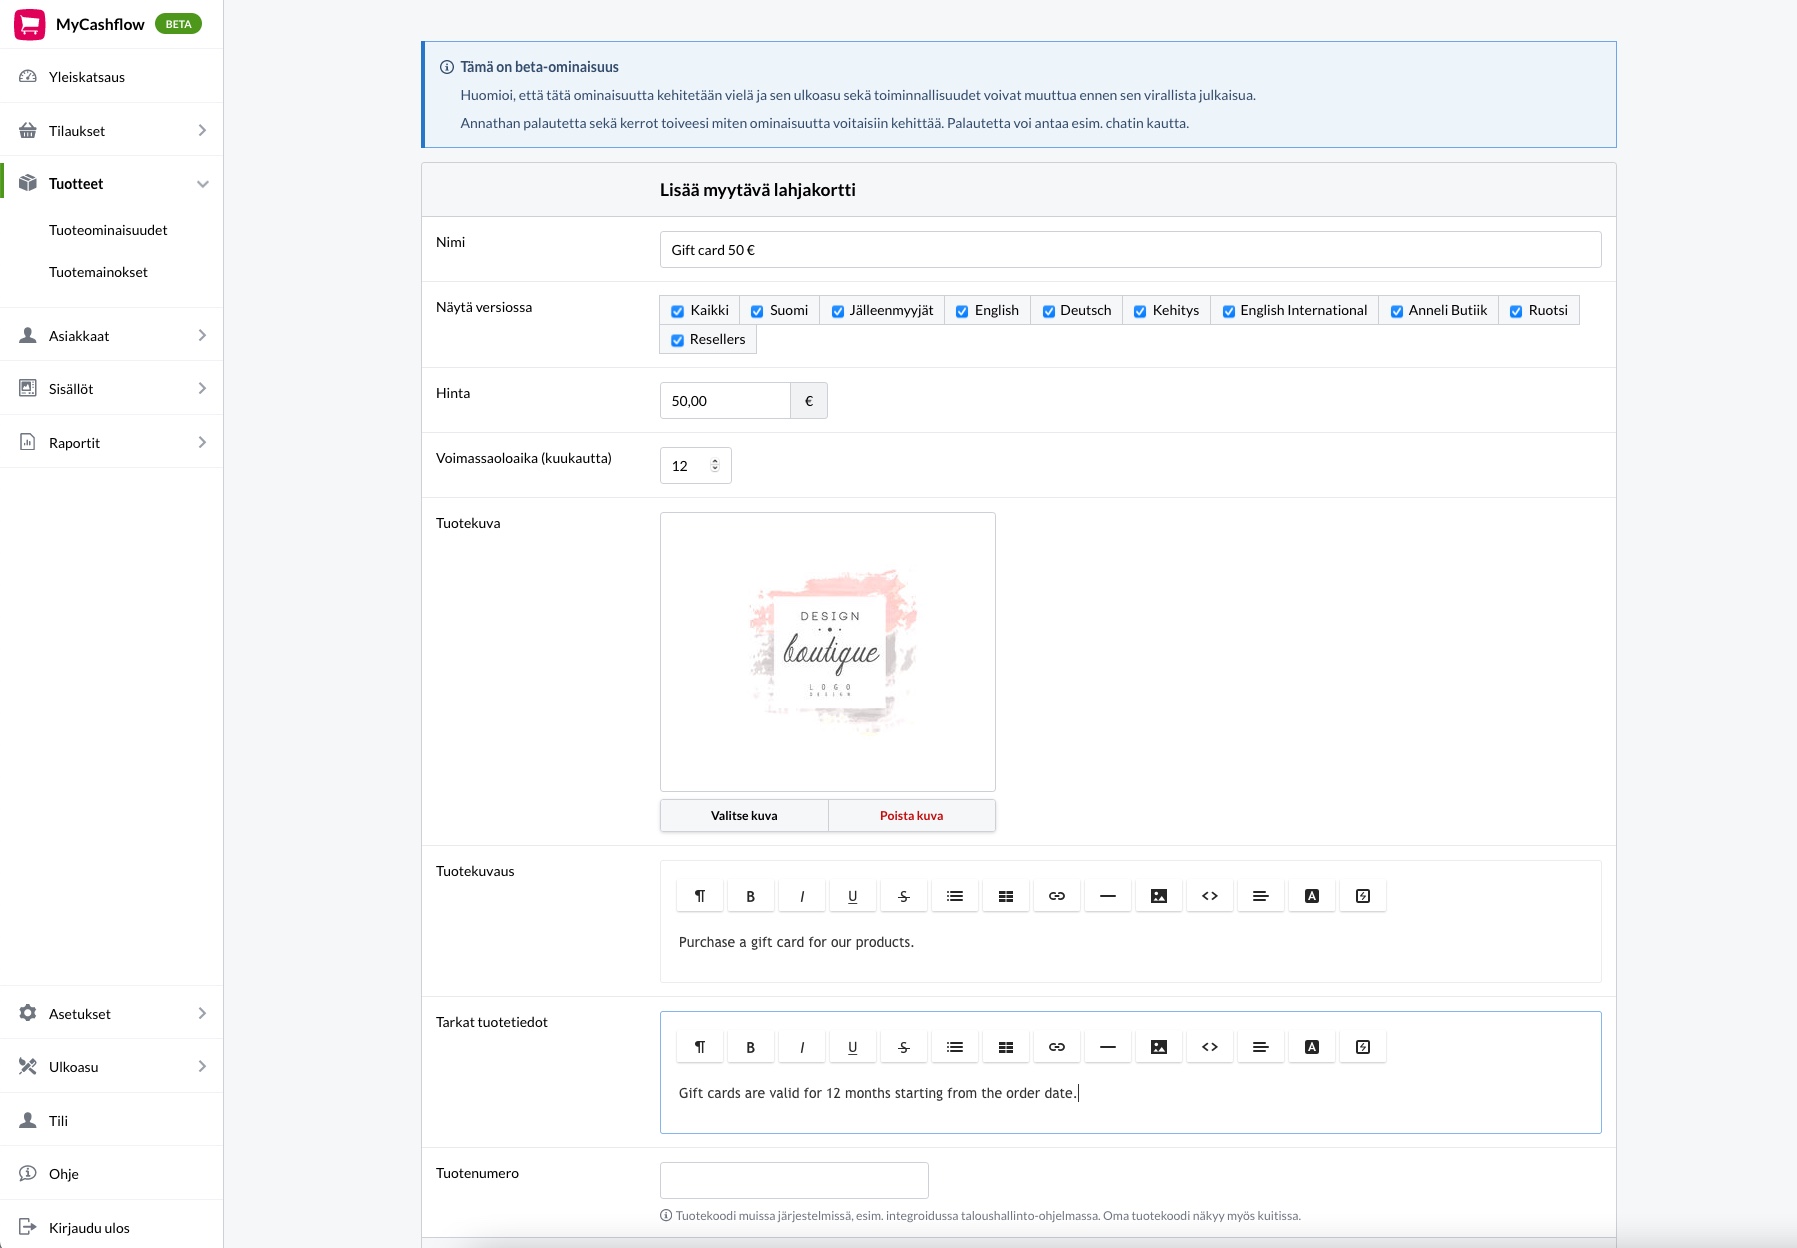This screenshot has height=1248, width=1797.
Task: Add a link in the Tuotekuvaus editor
Action: pyautogui.click(x=1057, y=896)
